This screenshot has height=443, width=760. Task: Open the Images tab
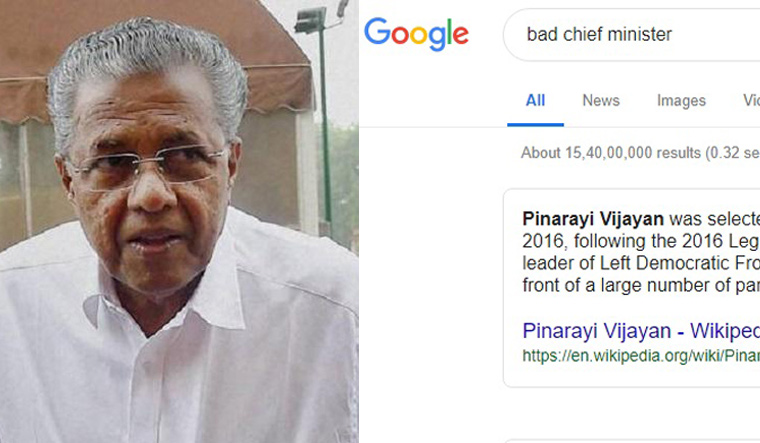[681, 100]
